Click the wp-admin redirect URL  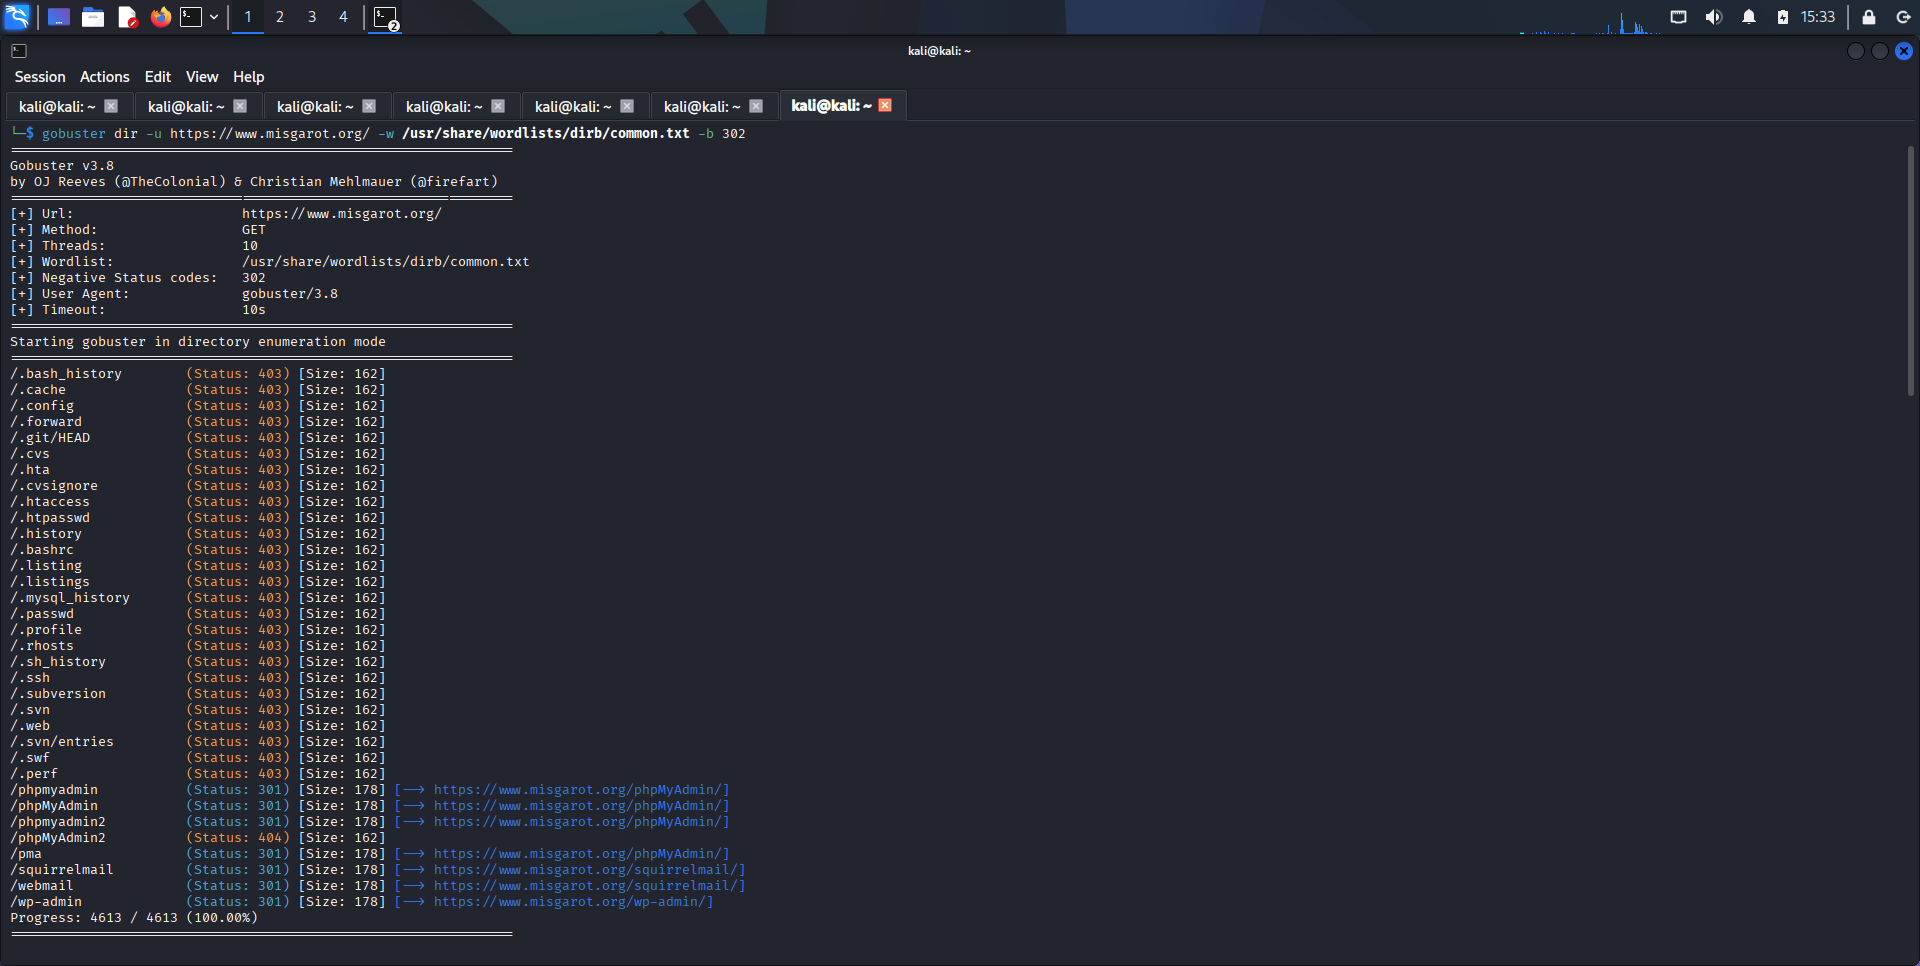pos(572,902)
